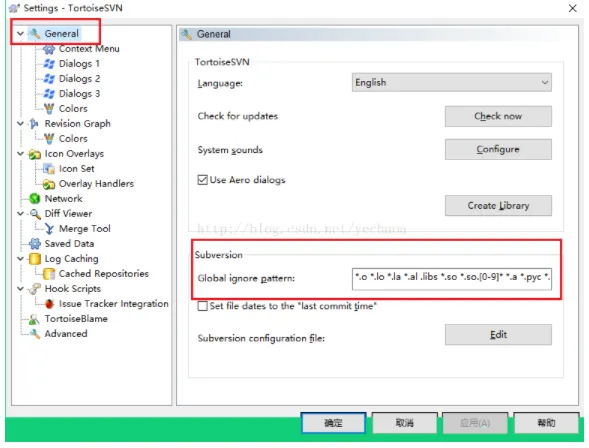Open the Dialogs 1 settings page
The width and height of the screenshot is (589, 448).
pyautogui.click(x=79, y=64)
